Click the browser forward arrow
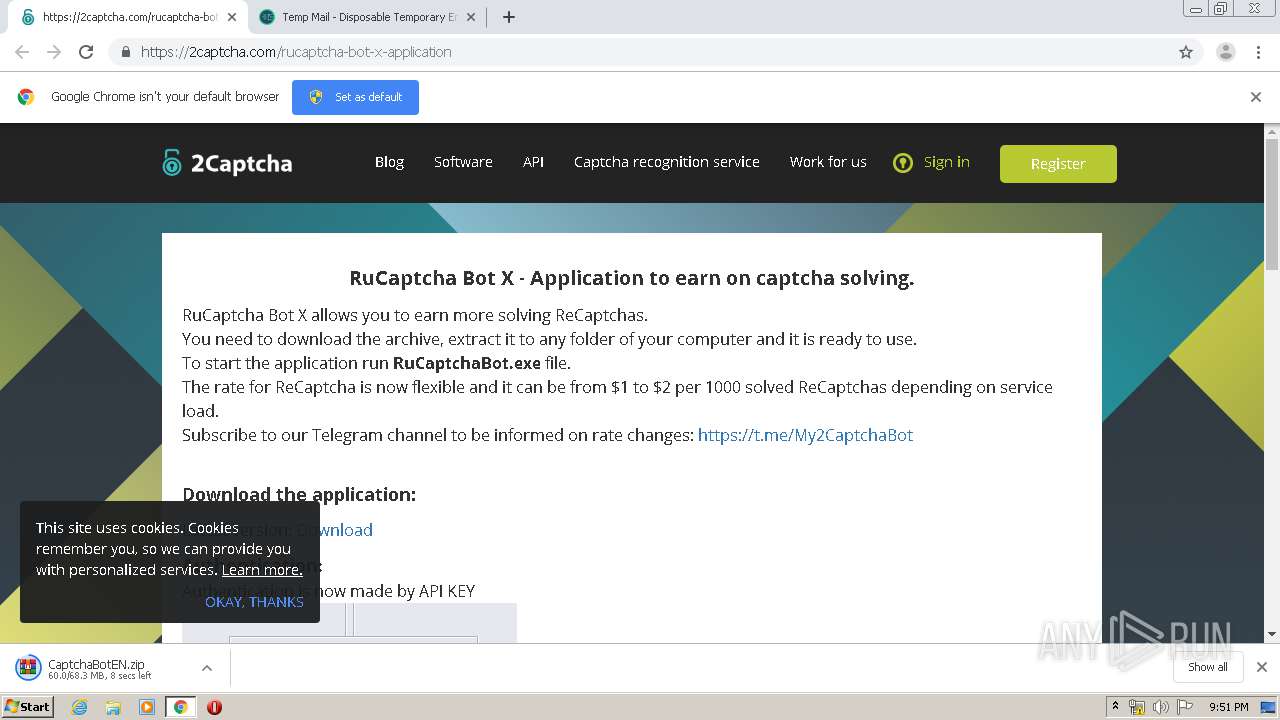 54,52
